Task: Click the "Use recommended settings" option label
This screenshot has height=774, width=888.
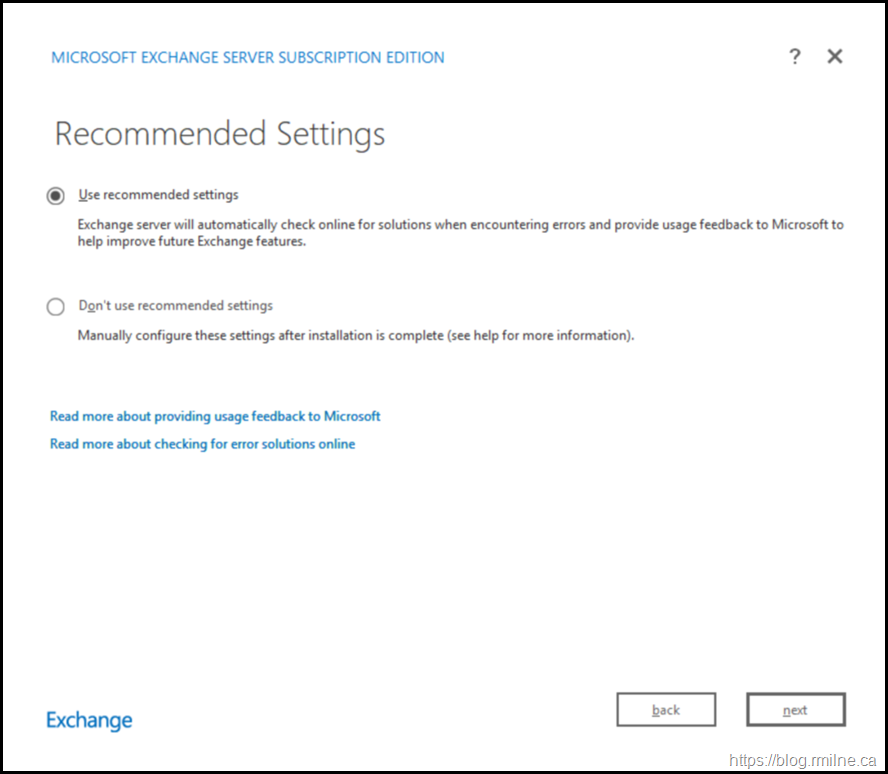Action: tap(158, 195)
